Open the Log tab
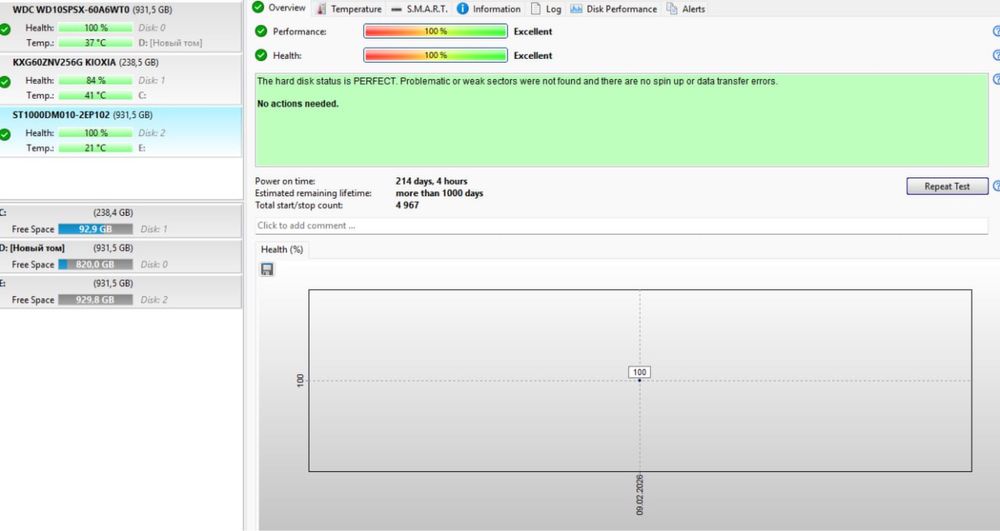 [546, 9]
